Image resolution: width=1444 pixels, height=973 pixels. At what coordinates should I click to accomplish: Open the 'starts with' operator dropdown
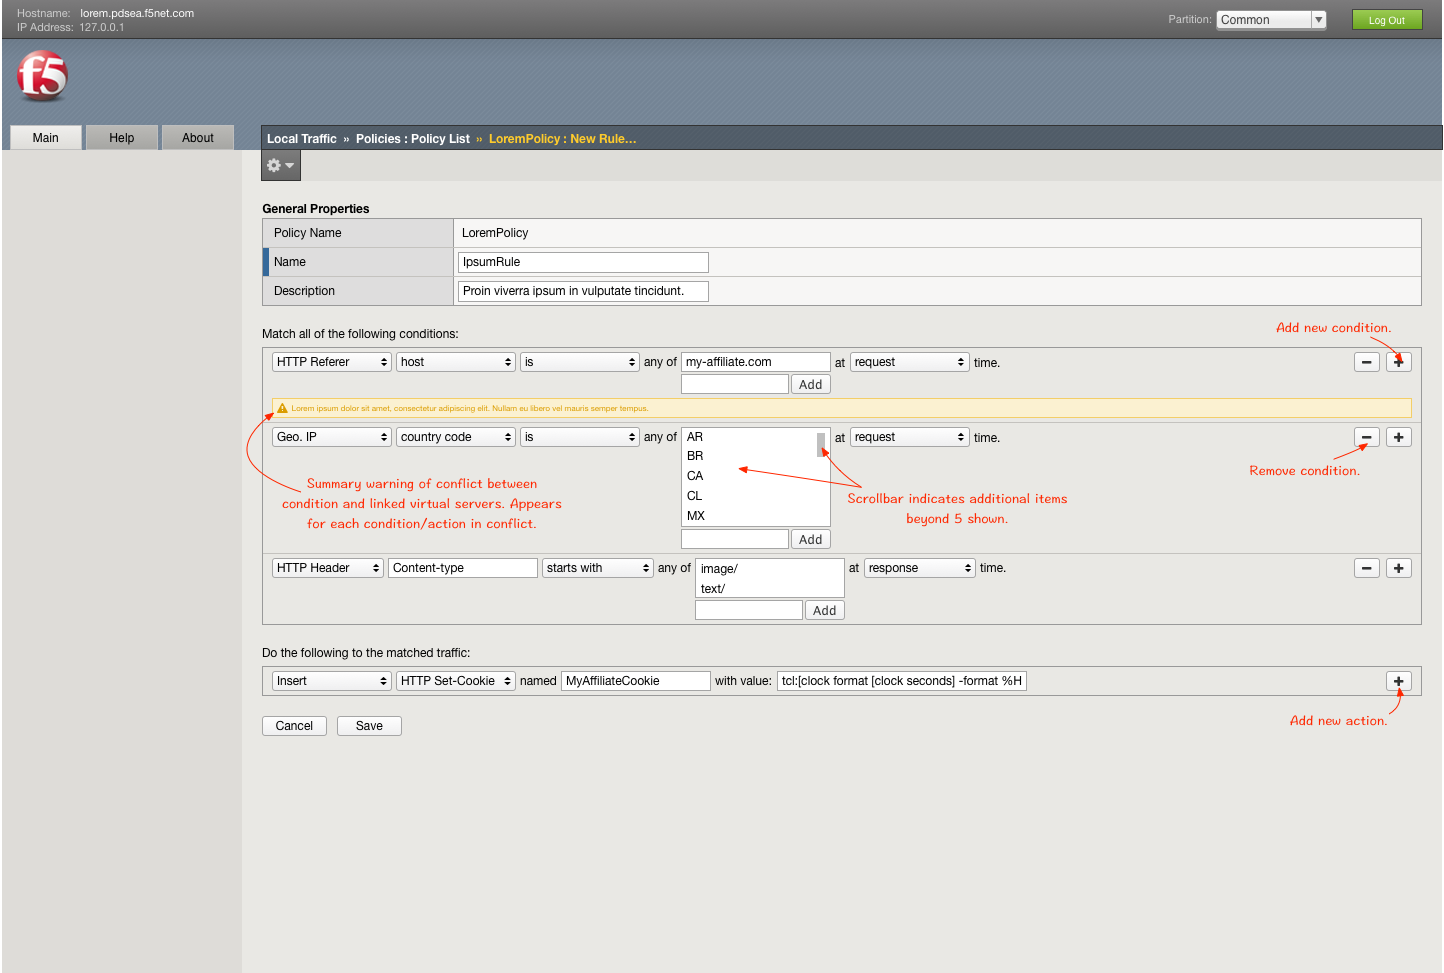point(598,568)
